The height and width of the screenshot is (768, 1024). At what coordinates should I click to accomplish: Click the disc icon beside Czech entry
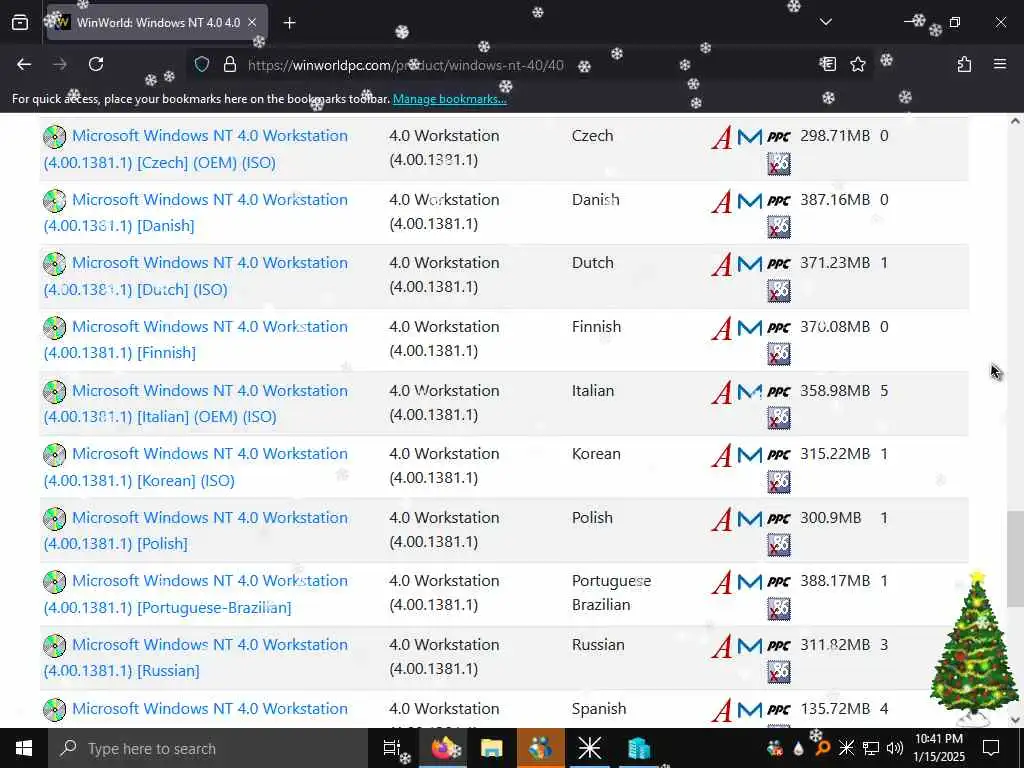tap(55, 136)
